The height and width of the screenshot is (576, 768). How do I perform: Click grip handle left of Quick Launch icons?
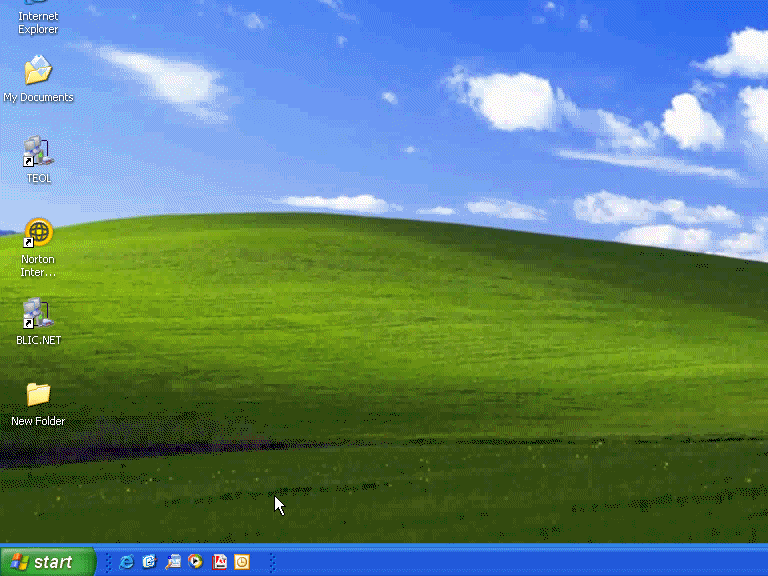[x=107, y=562]
